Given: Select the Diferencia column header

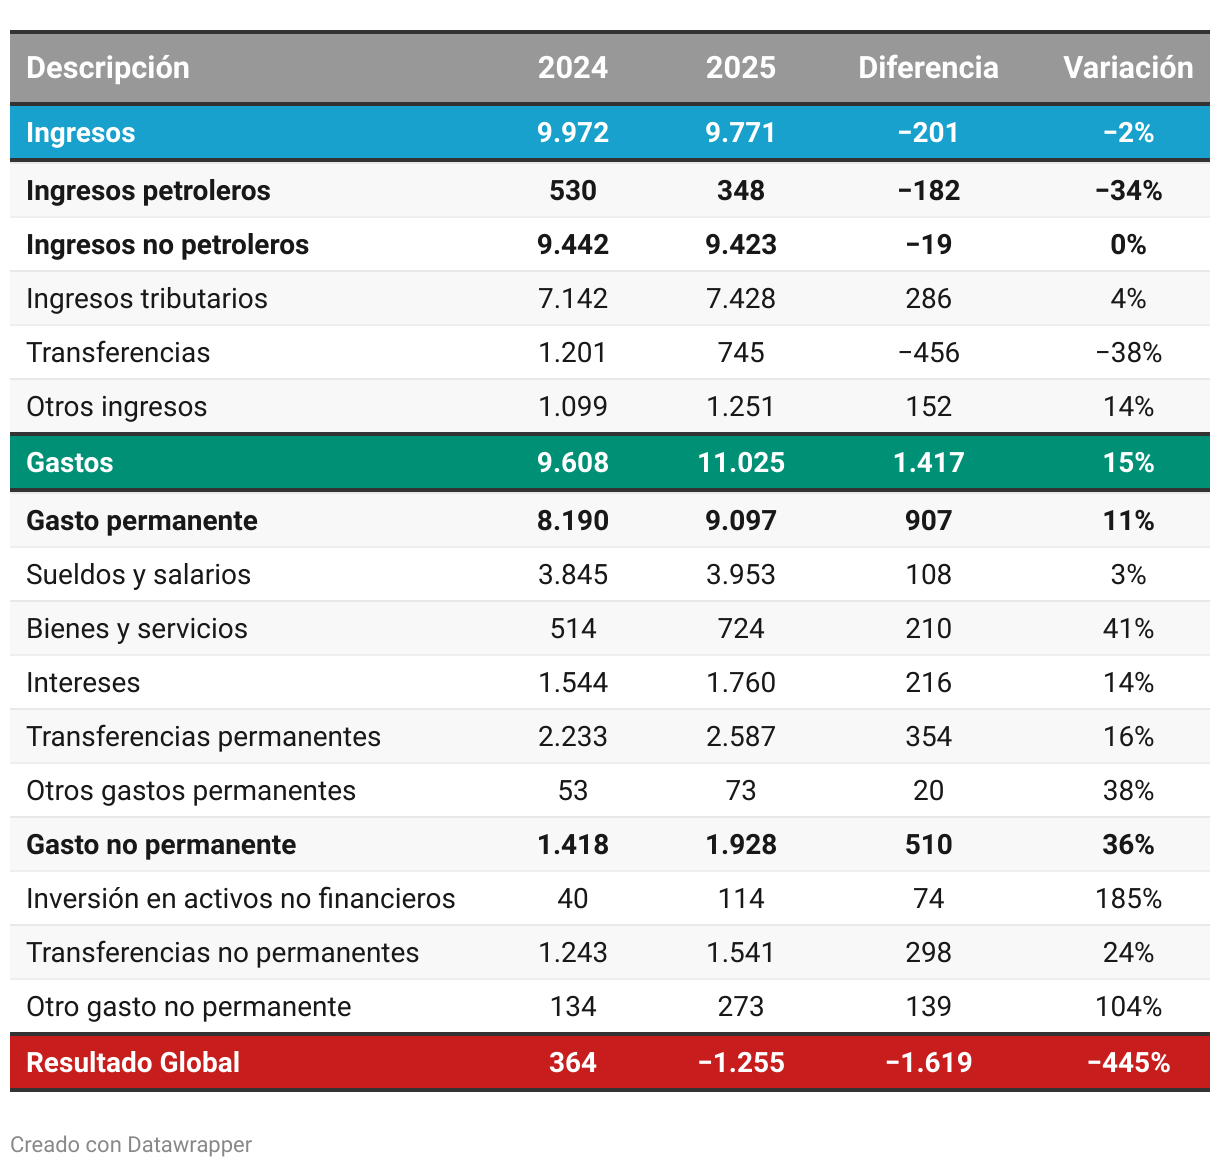Looking at the screenshot, I should (928, 68).
